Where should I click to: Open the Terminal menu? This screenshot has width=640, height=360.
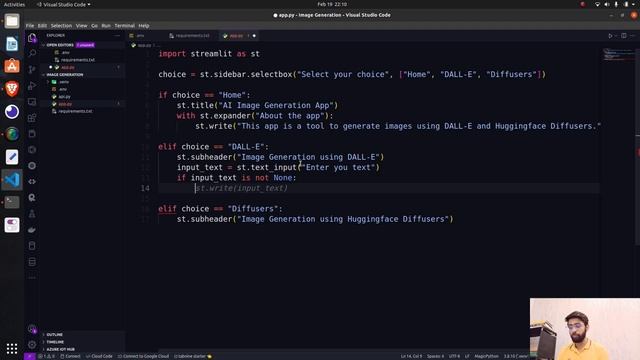pyautogui.click(x=124, y=26)
